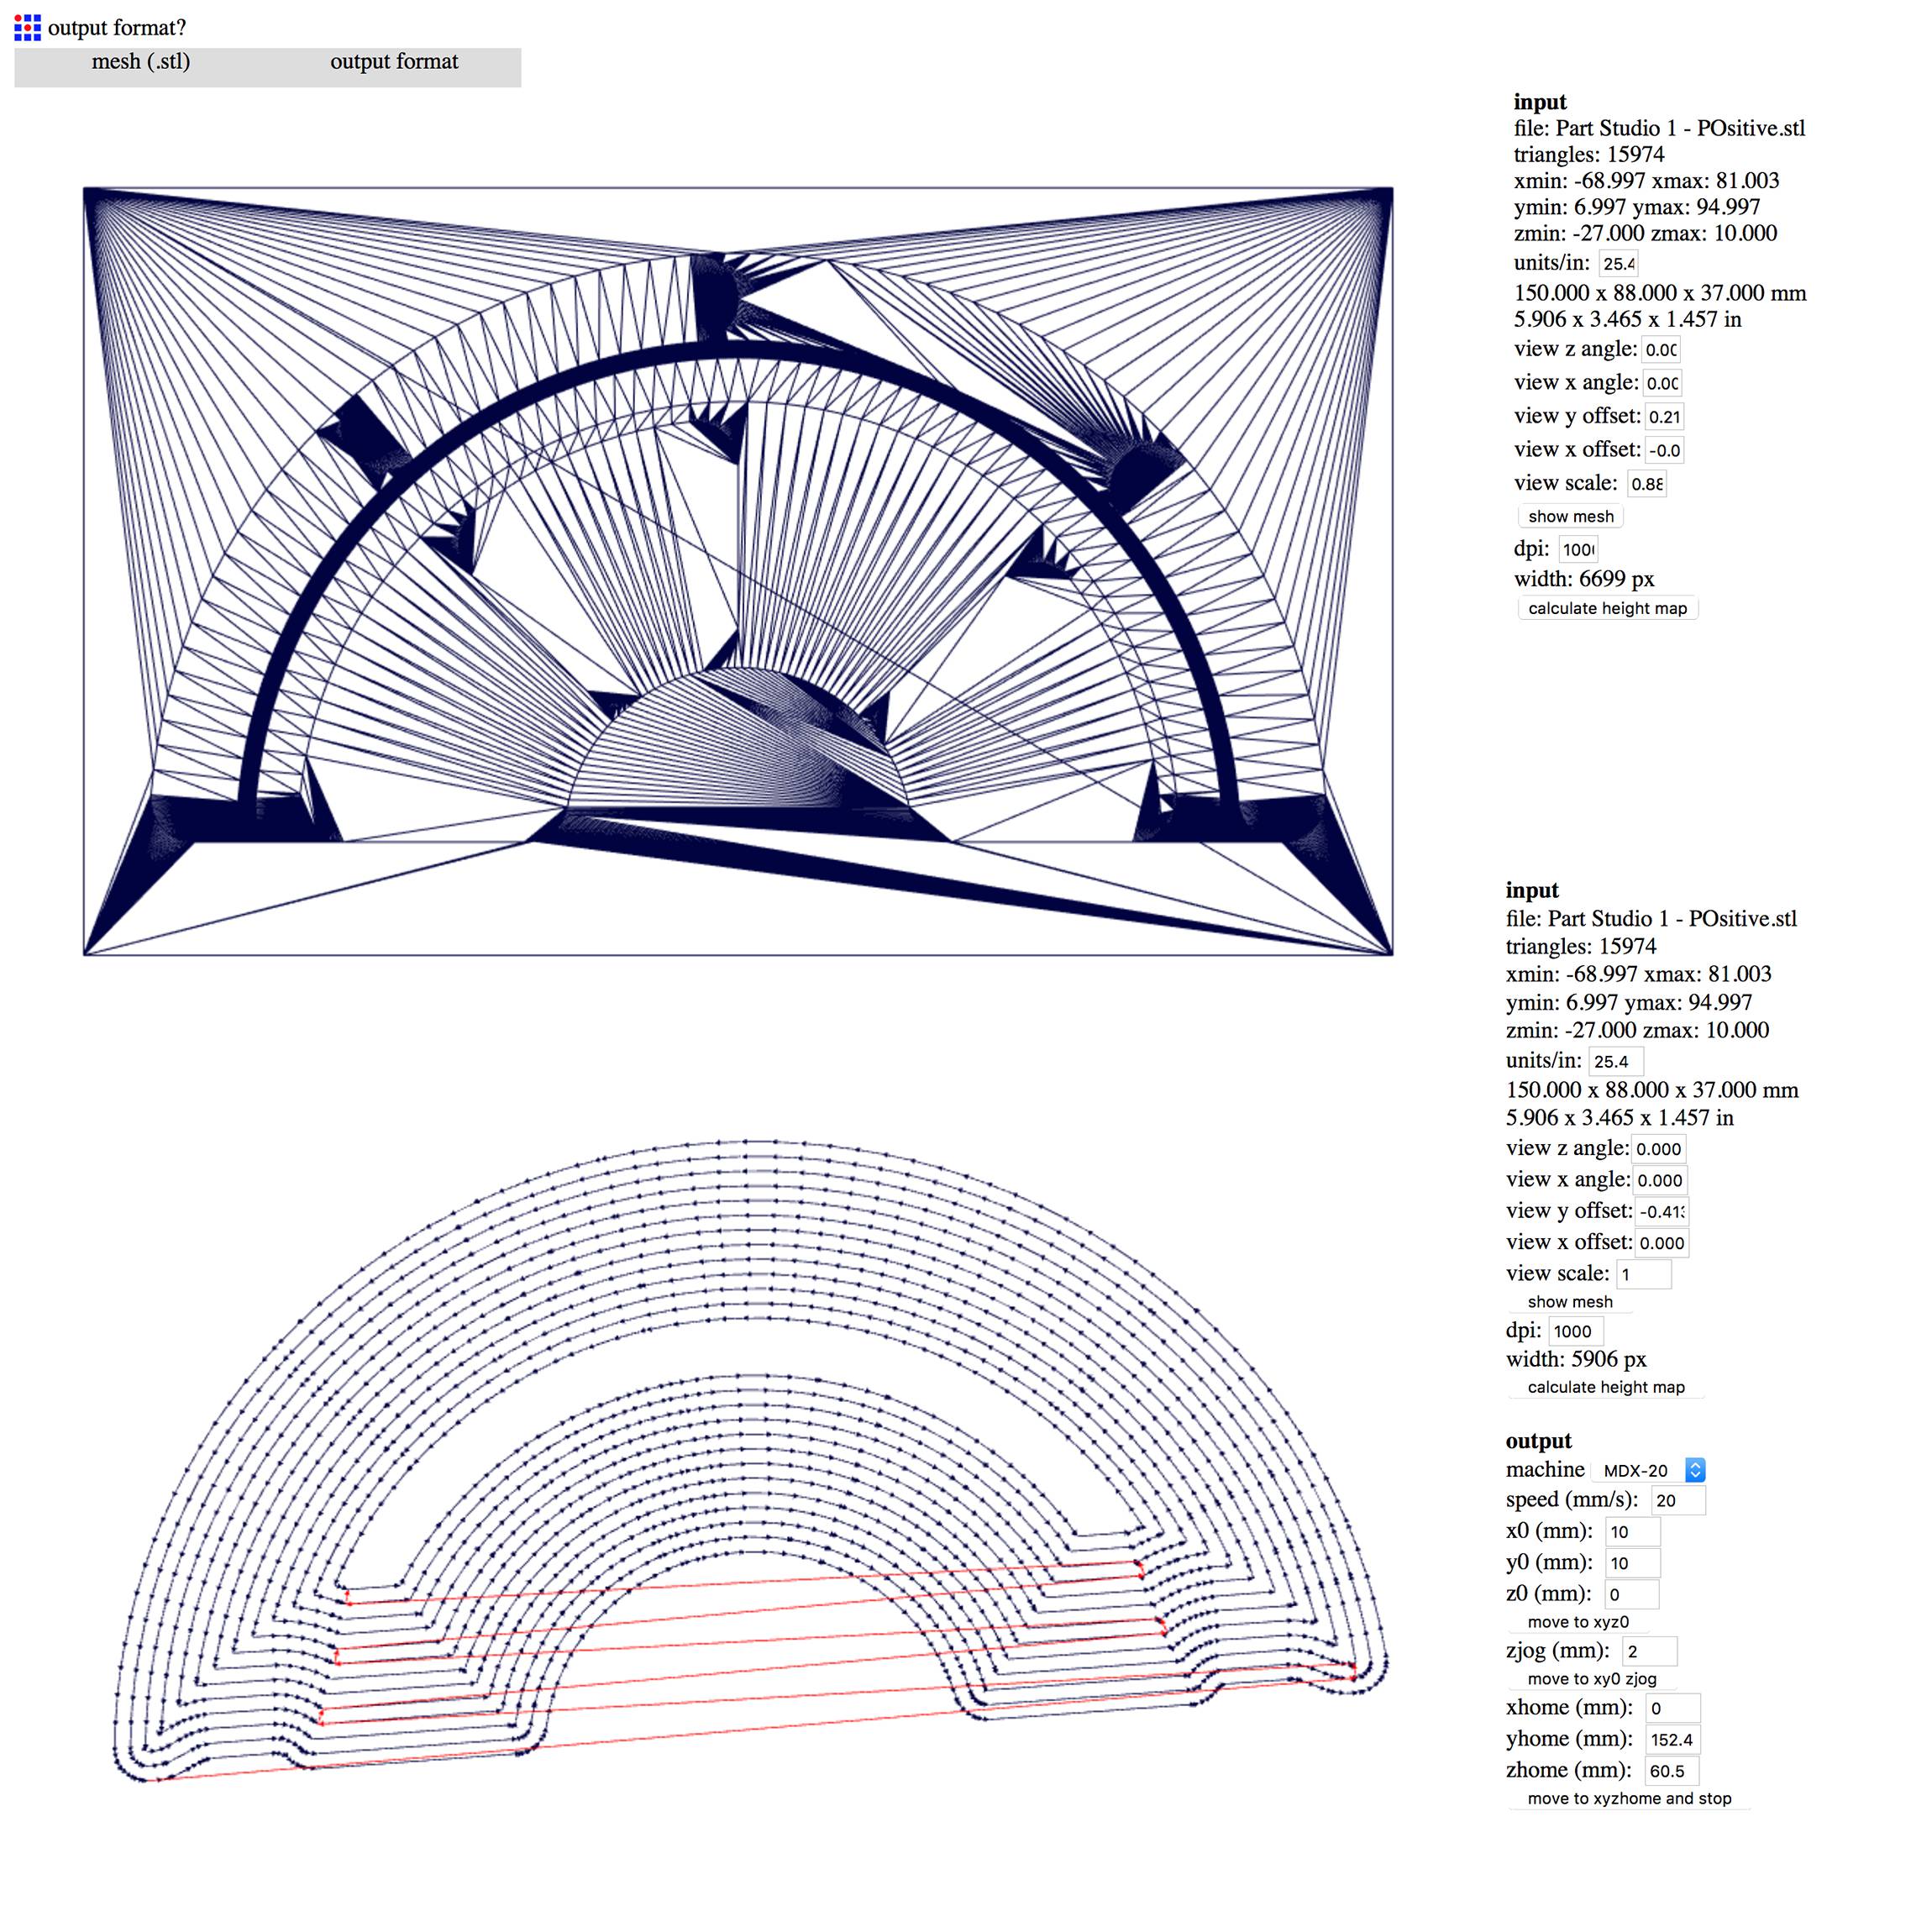Focus upper dpi field
The width and height of the screenshot is (1932, 1932).
1578,550
